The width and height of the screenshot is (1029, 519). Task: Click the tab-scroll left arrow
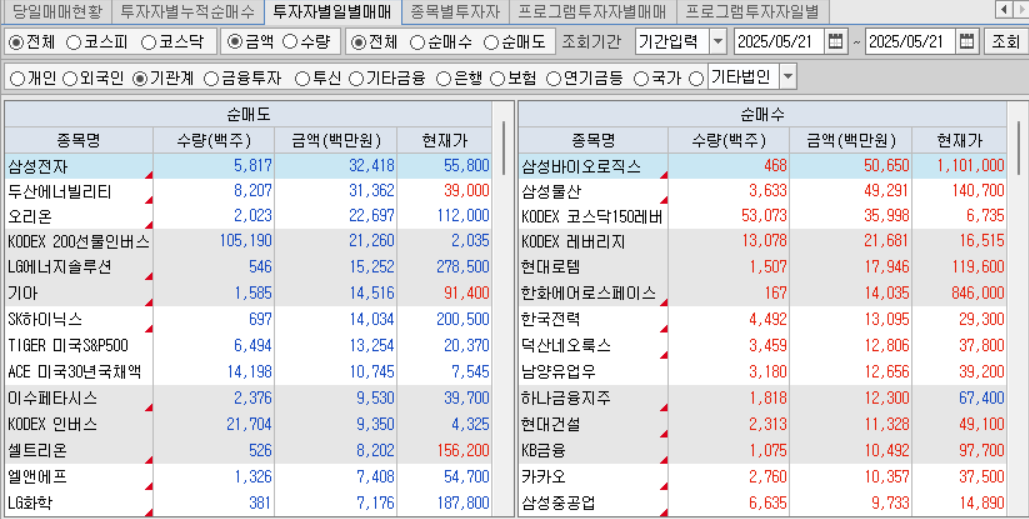pos(1004,10)
